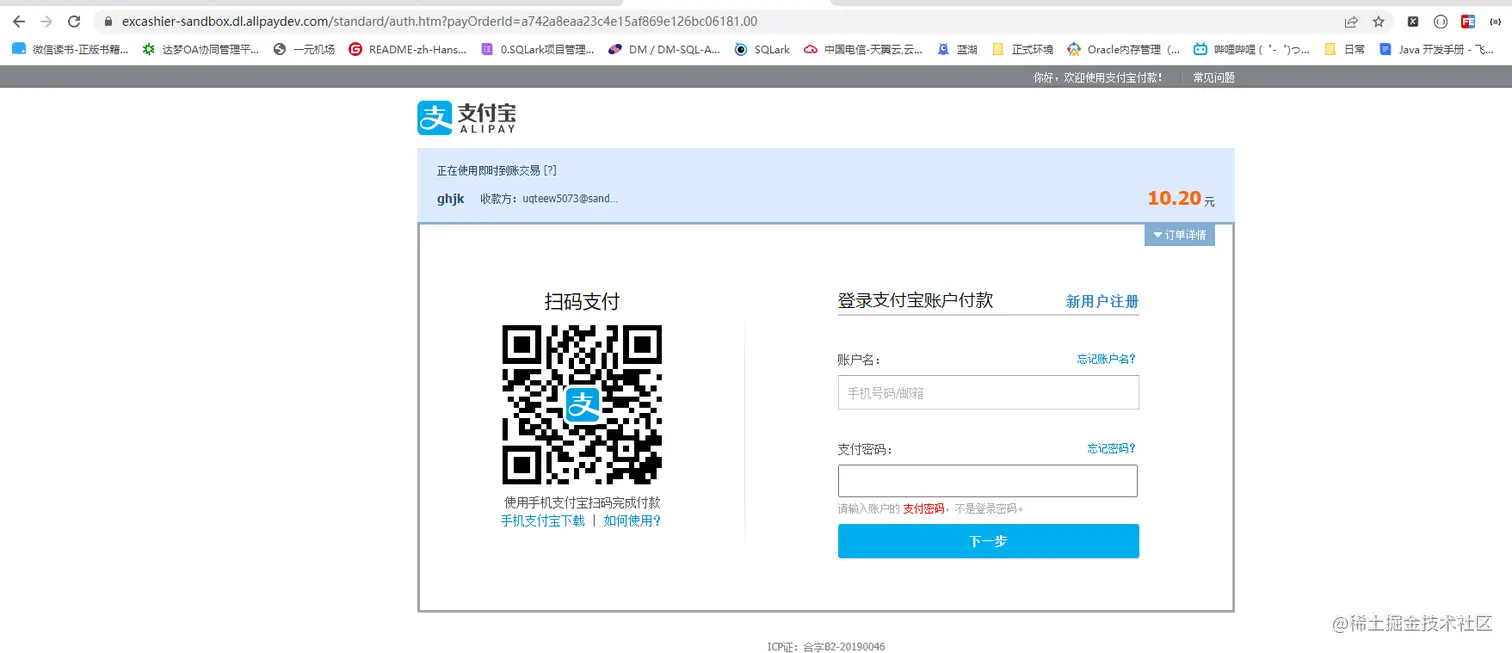The height and width of the screenshot is (653, 1512).
Task: Click the Alipay 支付宝 logo
Action: [466, 118]
